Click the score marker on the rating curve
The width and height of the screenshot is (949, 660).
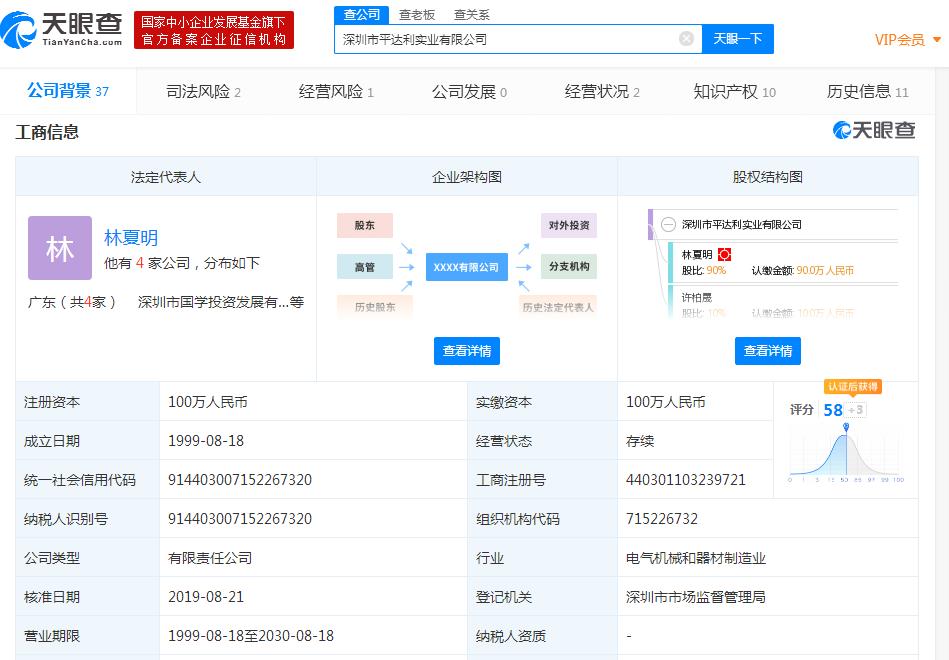[x=846, y=428]
